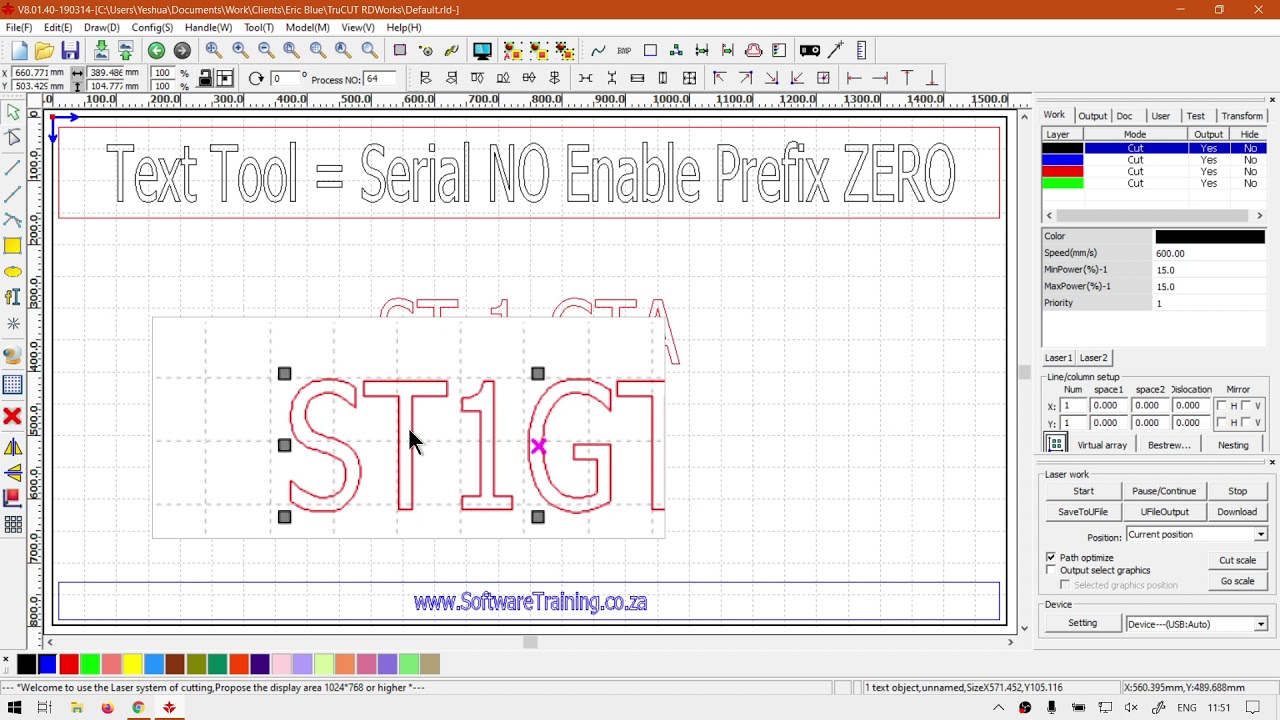1280x720 pixels.
Task: Open the Windows Start menu
Action: click(x=14, y=708)
